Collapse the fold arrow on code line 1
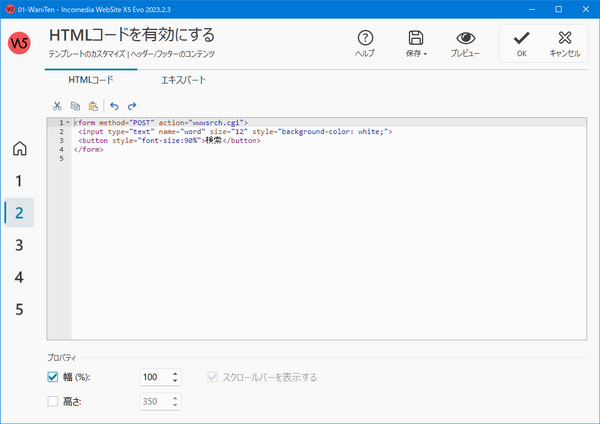The width and height of the screenshot is (600, 424). point(68,122)
